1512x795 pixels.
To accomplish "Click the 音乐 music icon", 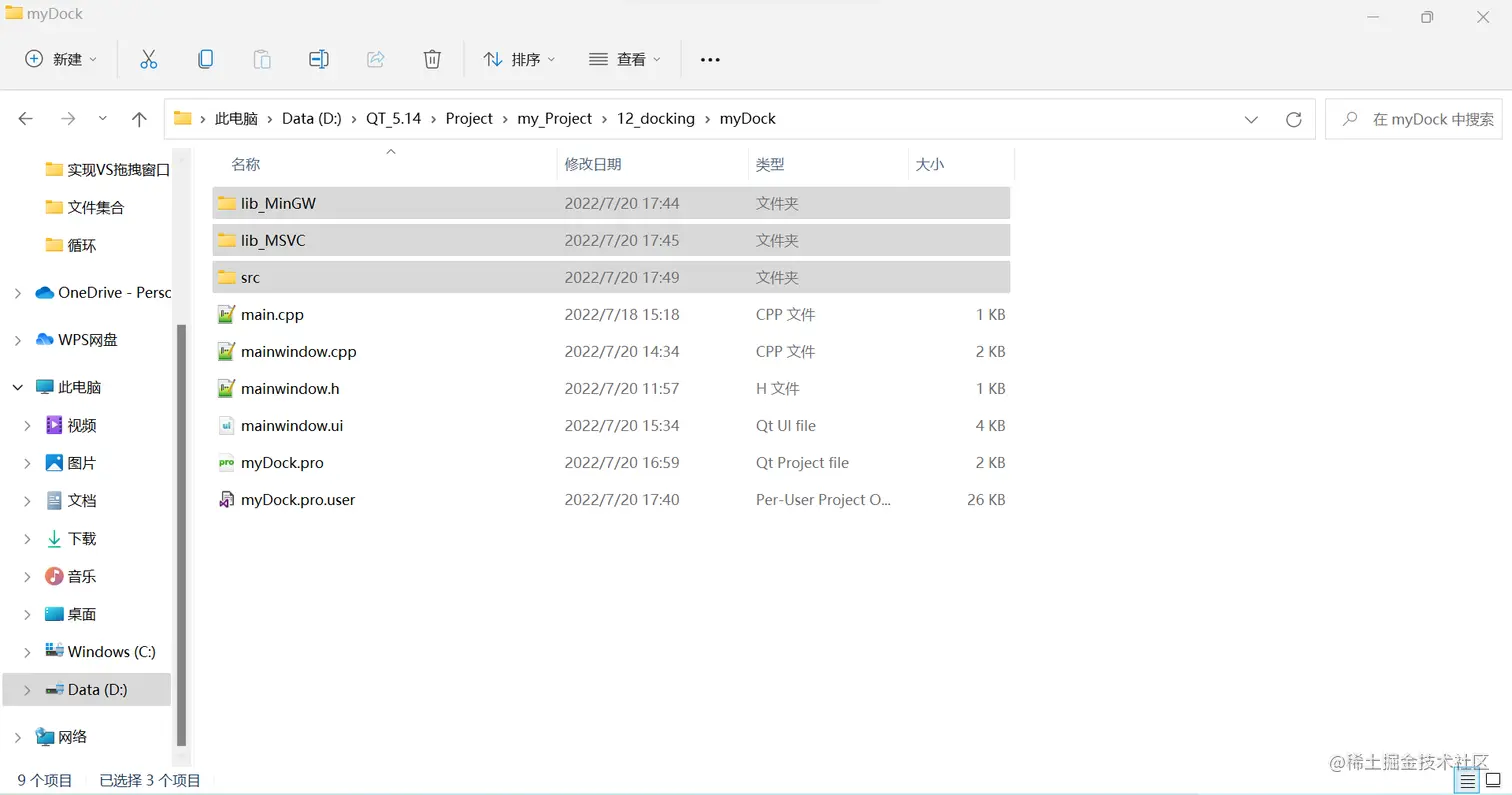I will (54, 576).
